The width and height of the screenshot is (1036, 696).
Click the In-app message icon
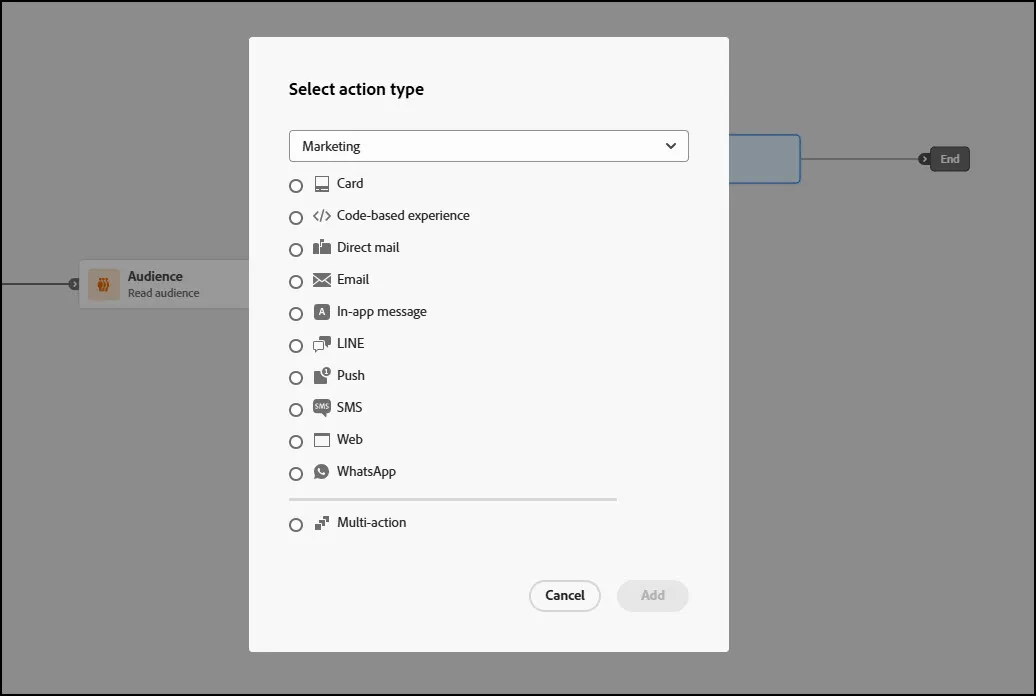[322, 312]
